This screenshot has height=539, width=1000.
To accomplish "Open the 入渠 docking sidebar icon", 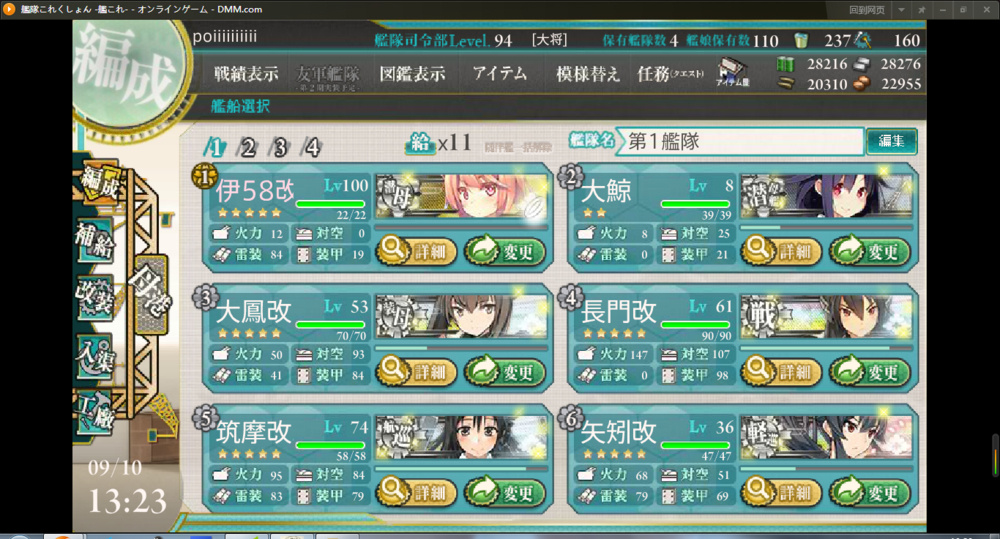I will point(95,356).
